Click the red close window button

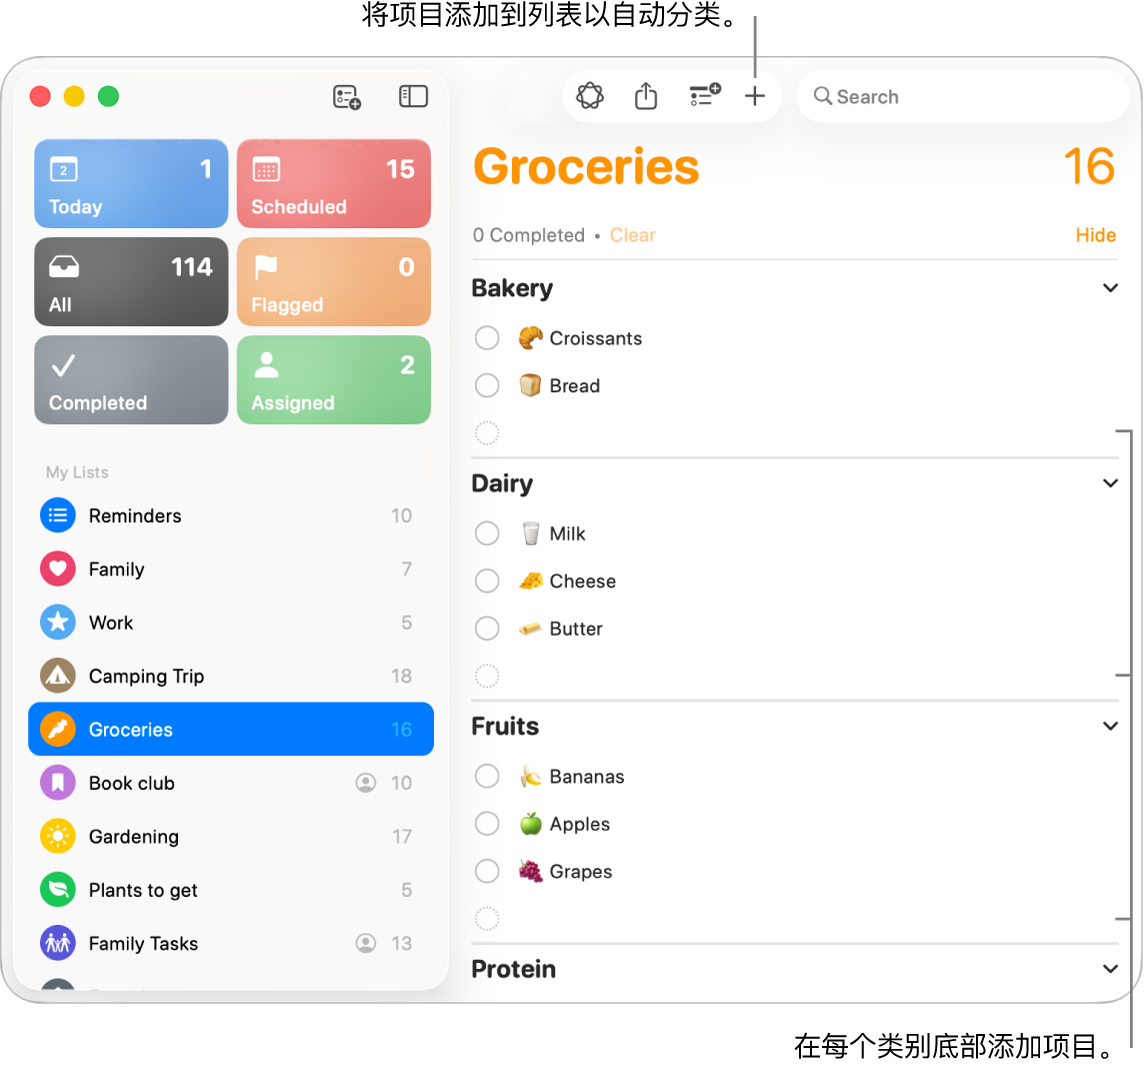(40, 96)
